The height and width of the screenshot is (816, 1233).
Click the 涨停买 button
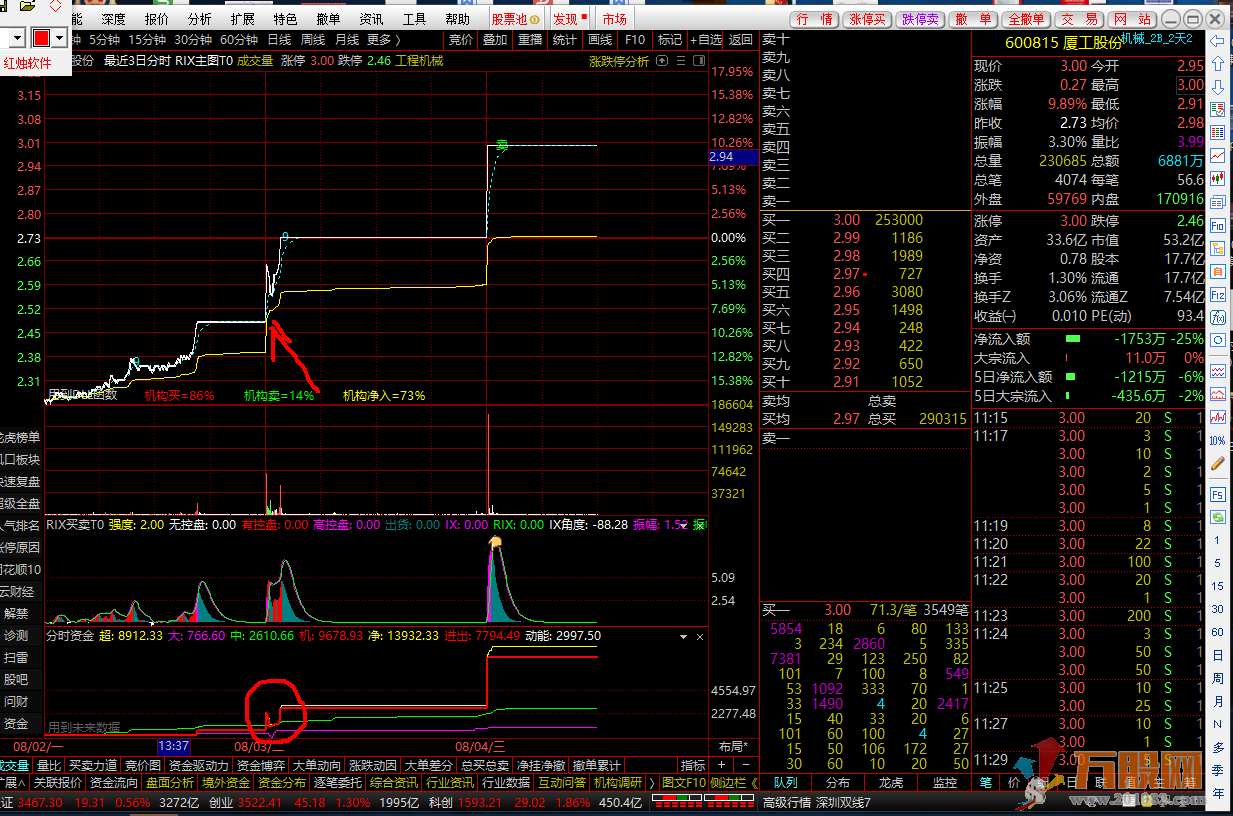point(866,19)
